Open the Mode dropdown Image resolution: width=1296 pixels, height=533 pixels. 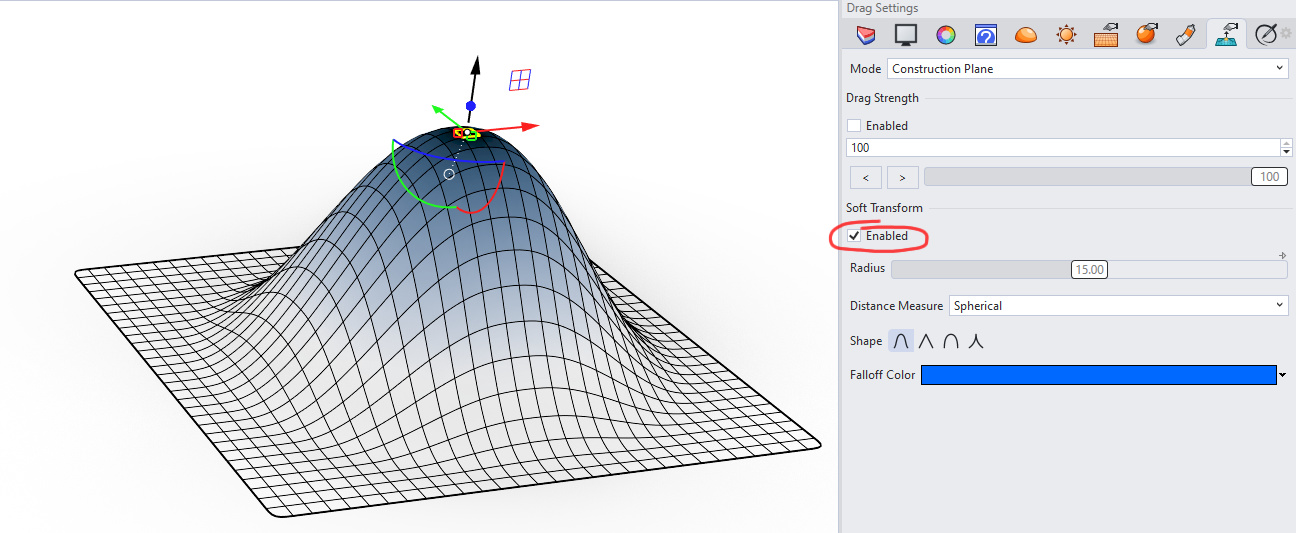1087,69
